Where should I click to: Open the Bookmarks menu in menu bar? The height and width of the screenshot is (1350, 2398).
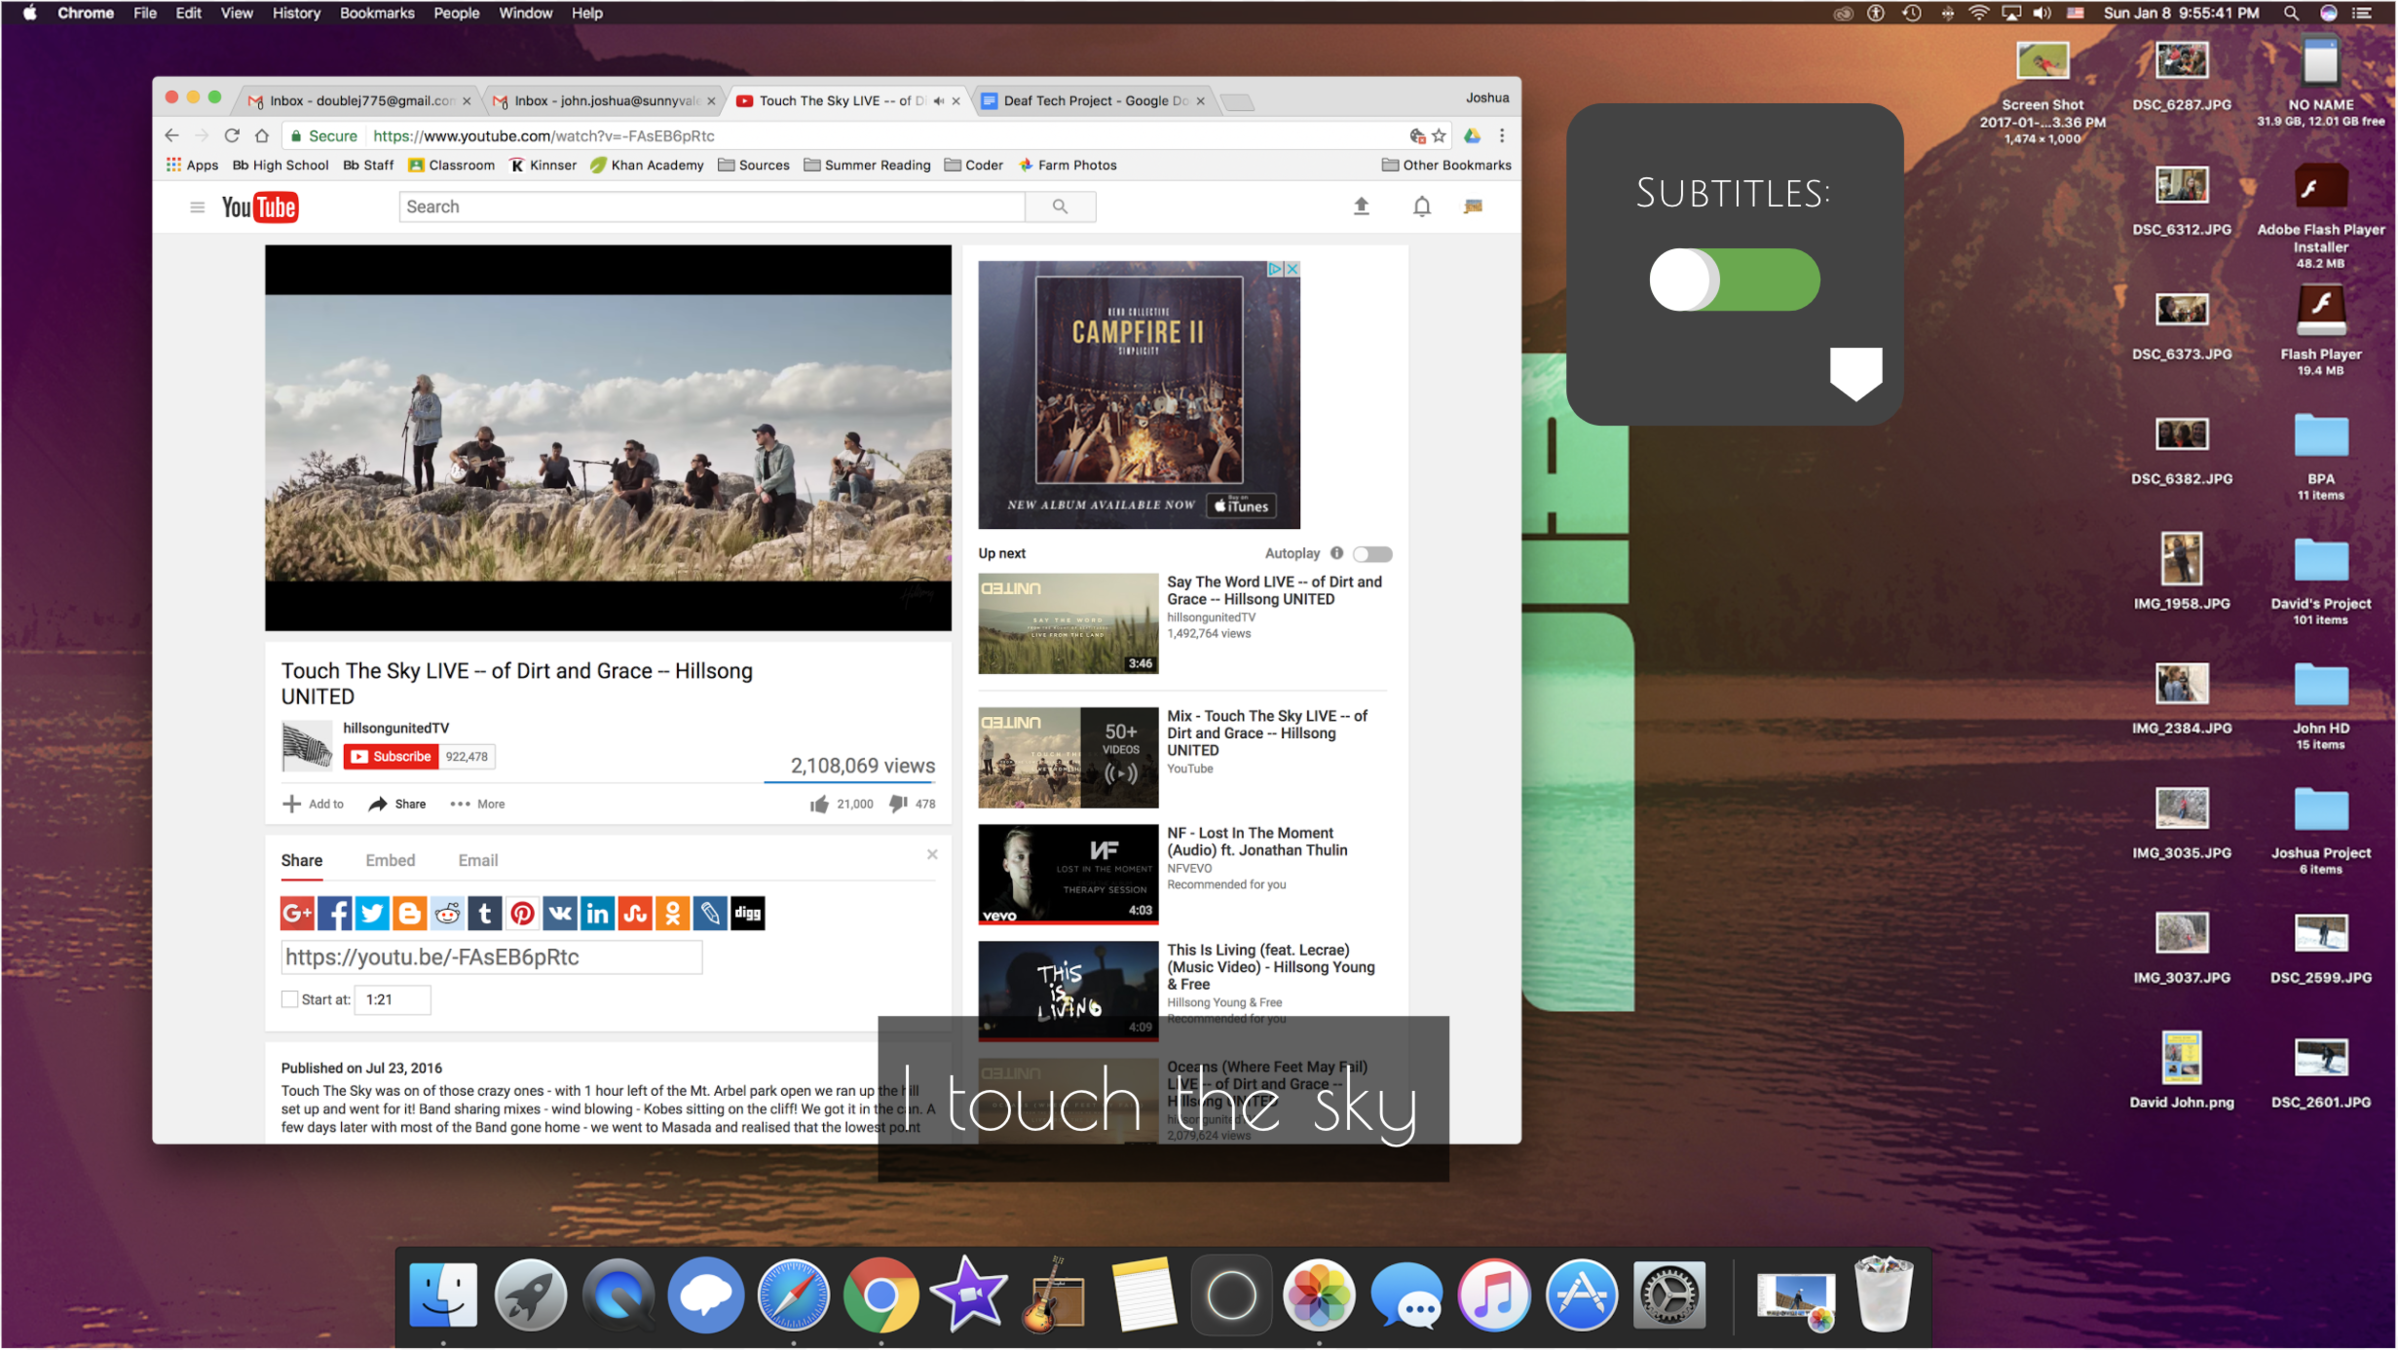(376, 13)
